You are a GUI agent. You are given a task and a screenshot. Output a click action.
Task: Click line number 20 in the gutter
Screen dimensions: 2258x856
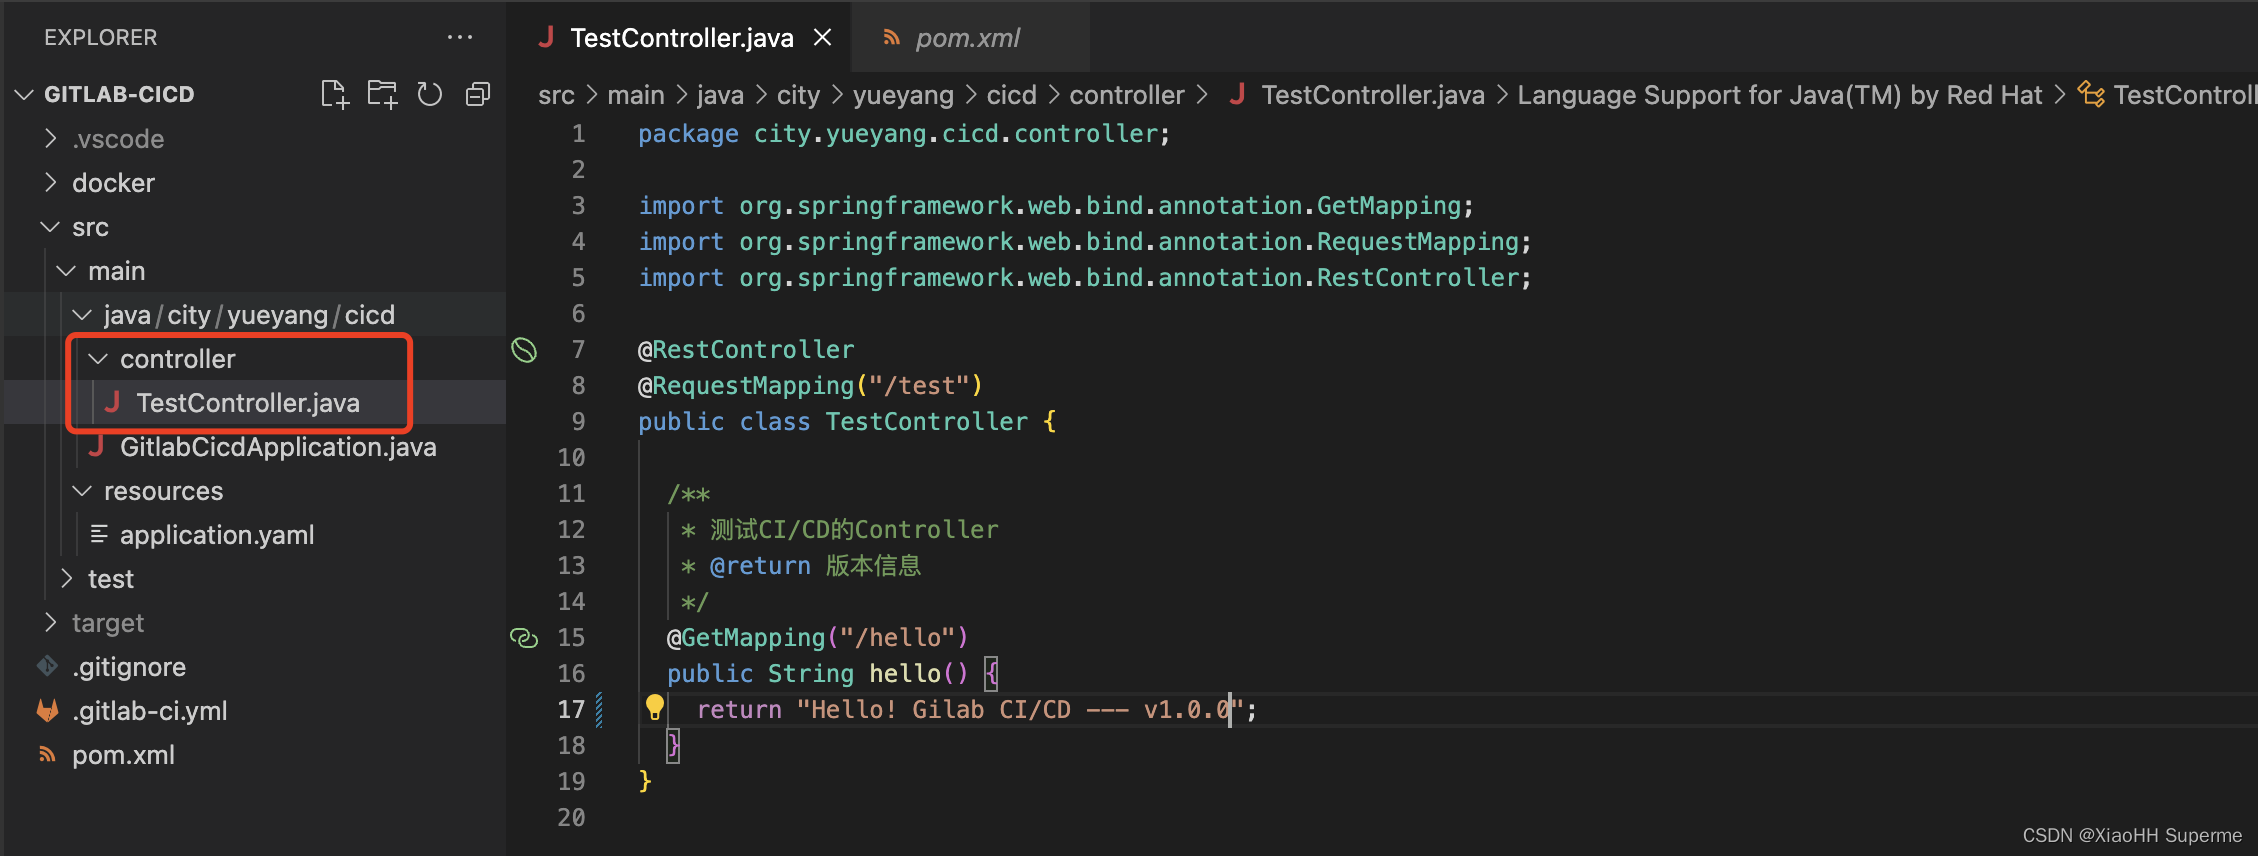tap(571, 817)
